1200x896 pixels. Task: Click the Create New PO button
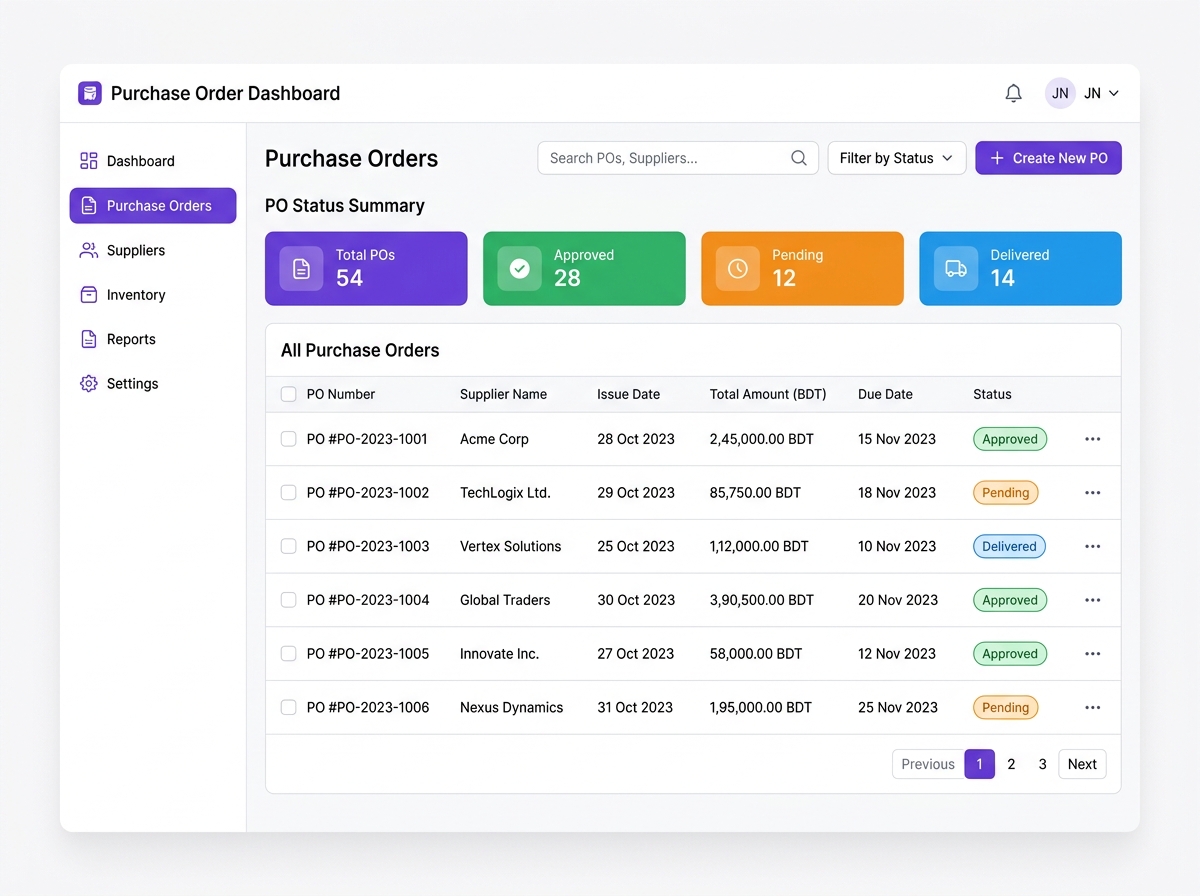[1048, 158]
